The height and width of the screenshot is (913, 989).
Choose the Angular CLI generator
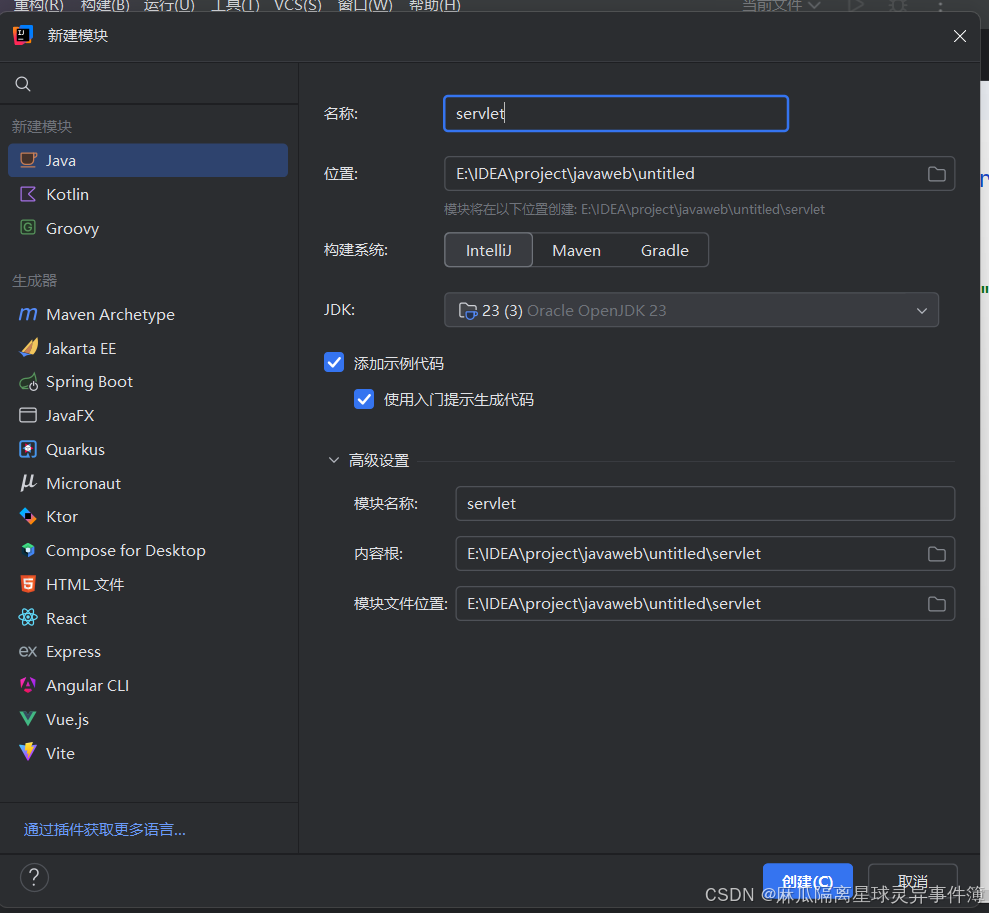point(148,685)
